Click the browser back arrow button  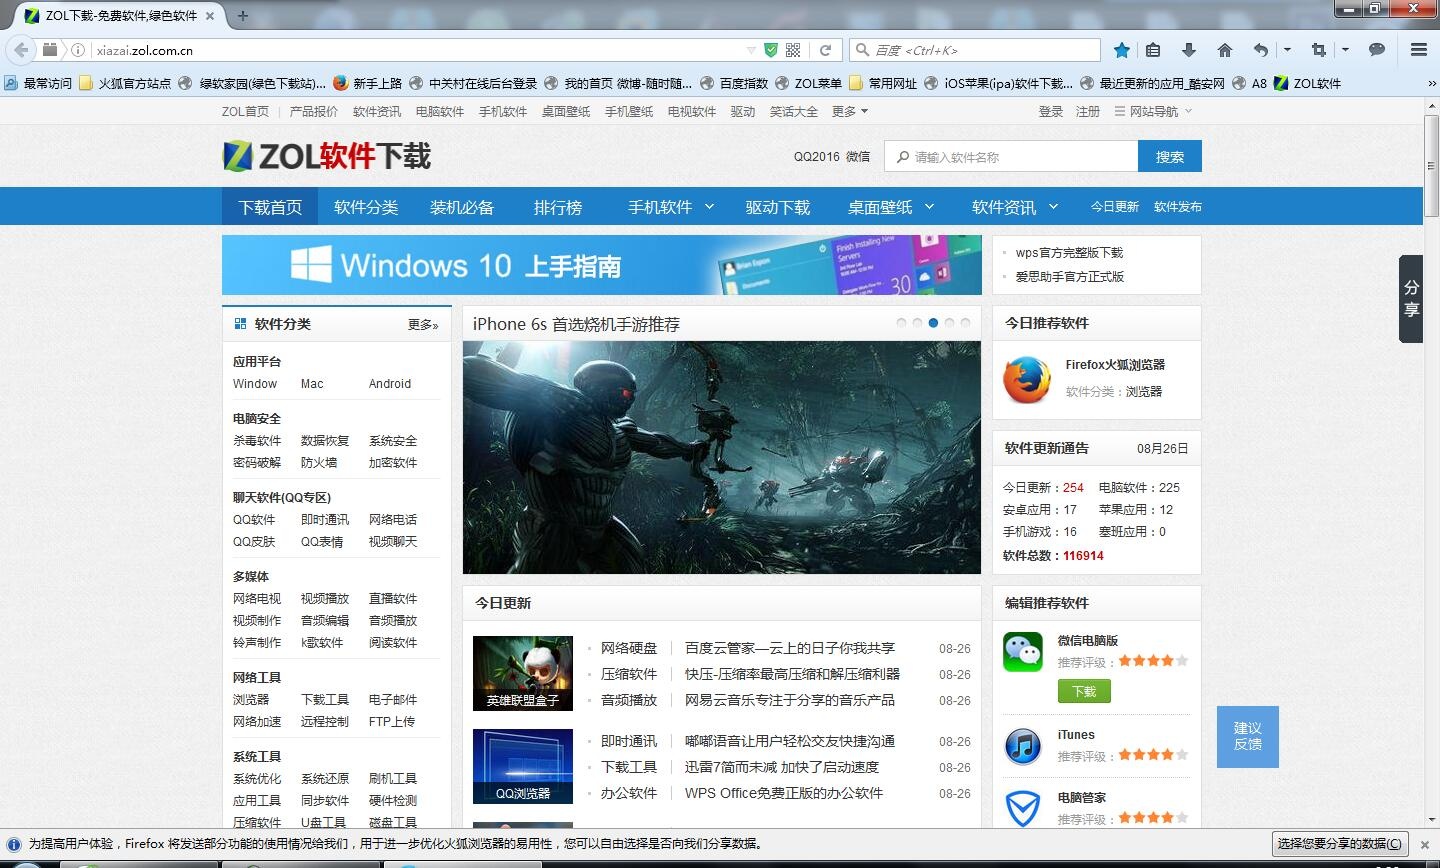(x=20, y=50)
